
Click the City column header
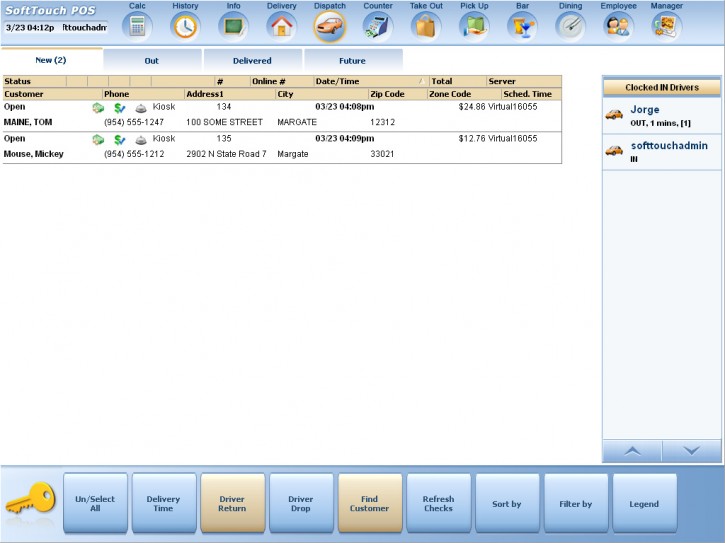(x=322, y=94)
